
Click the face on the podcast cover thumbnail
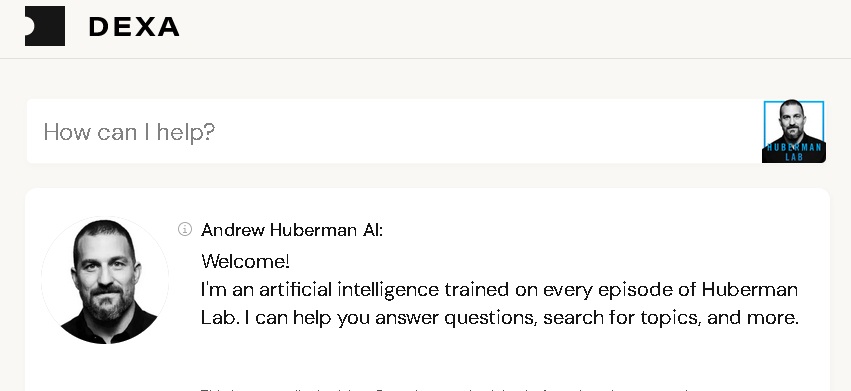793,118
